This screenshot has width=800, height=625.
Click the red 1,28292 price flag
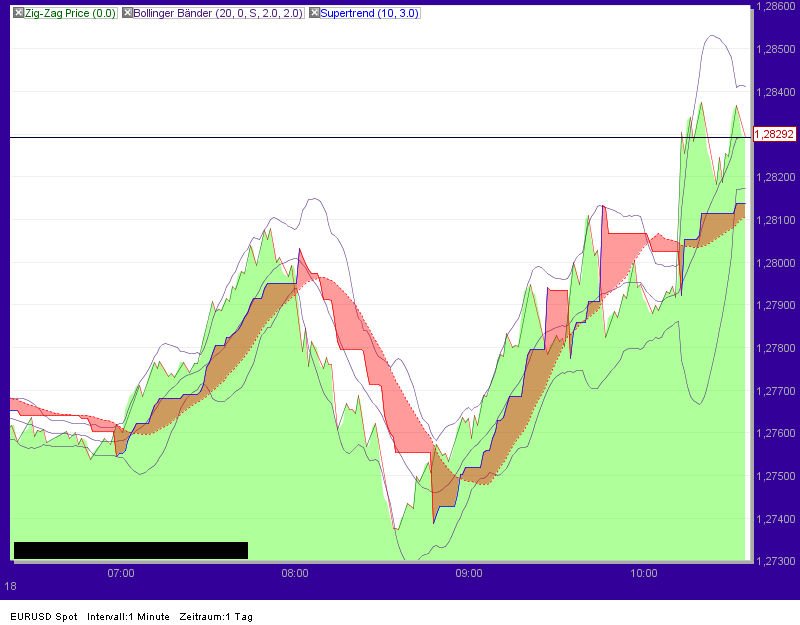coord(774,132)
